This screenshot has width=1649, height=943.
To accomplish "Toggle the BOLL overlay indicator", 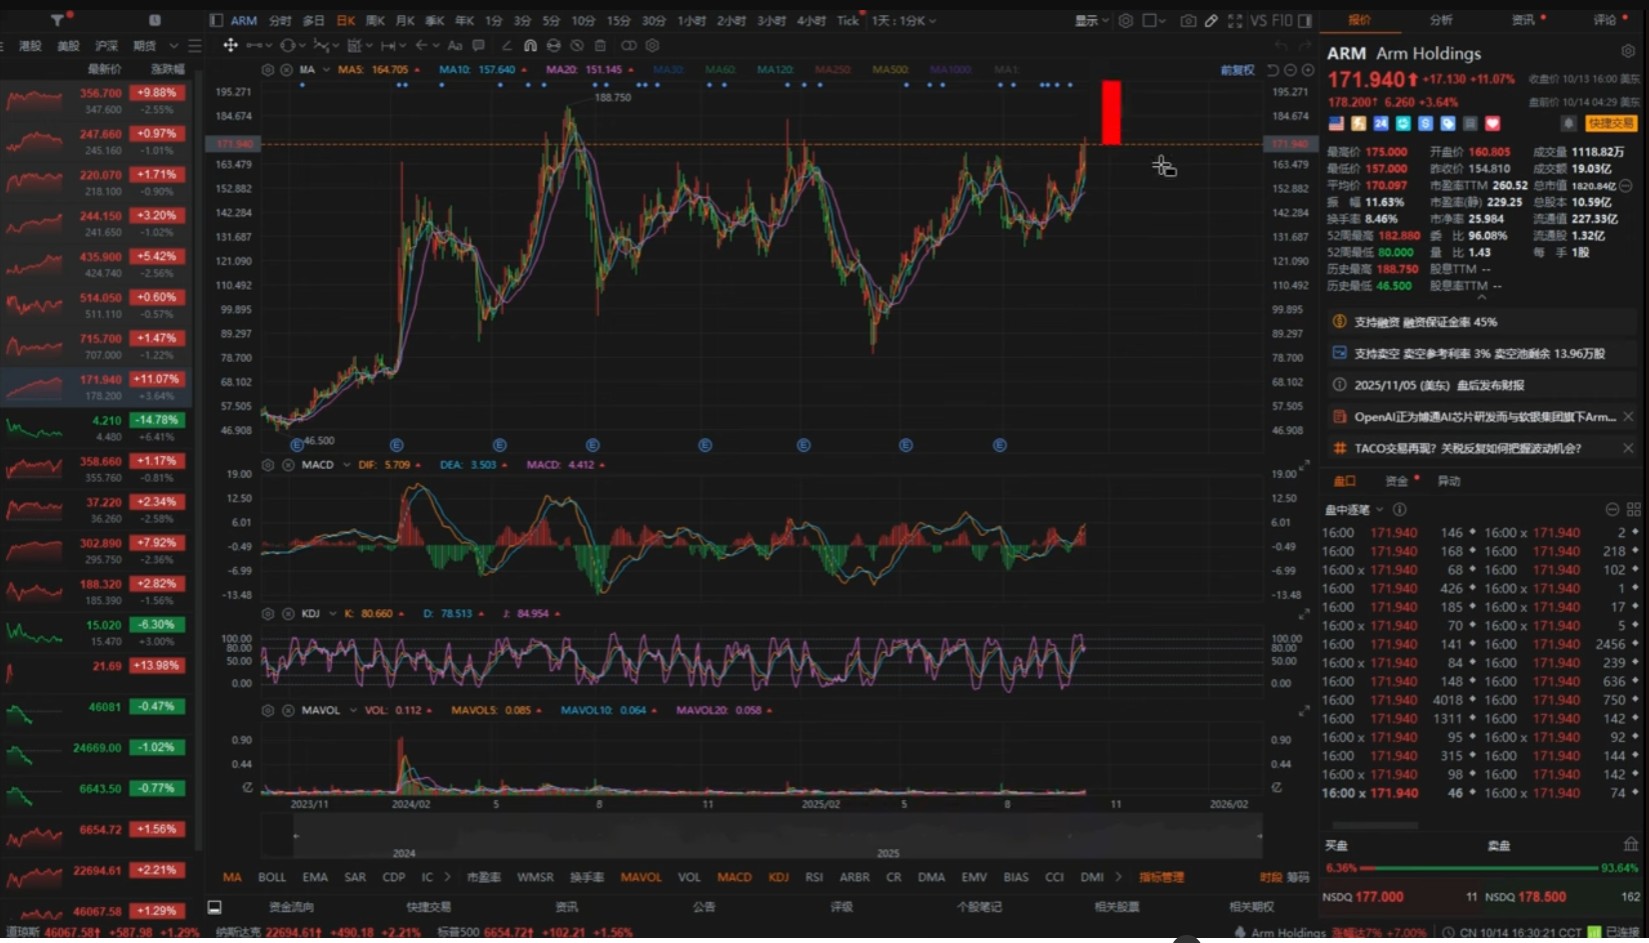I will click(x=272, y=877).
